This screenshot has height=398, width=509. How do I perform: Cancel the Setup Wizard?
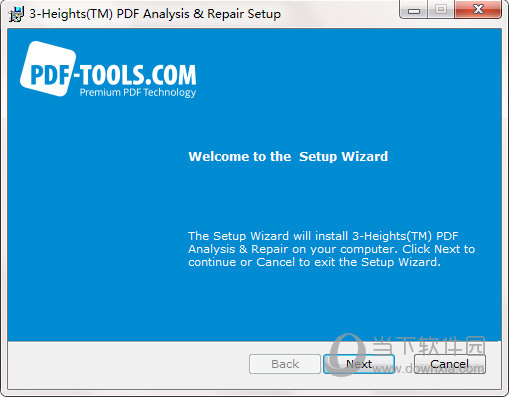449,364
